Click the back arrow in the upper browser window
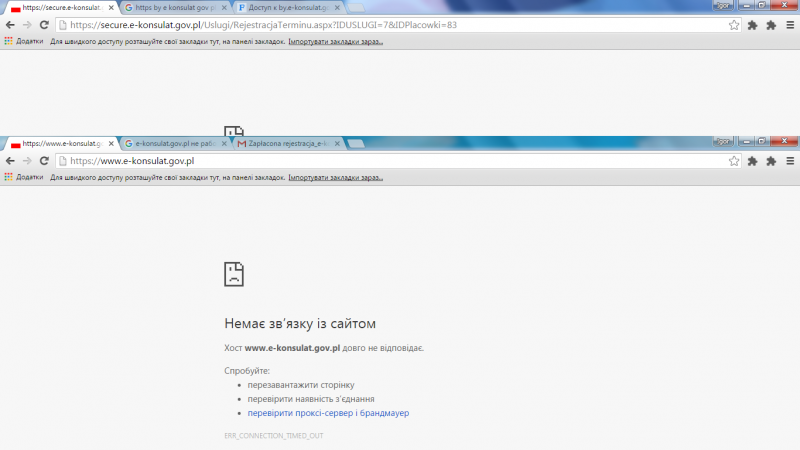The height and width of the screenshot is (450, 800). pos(10,25)
